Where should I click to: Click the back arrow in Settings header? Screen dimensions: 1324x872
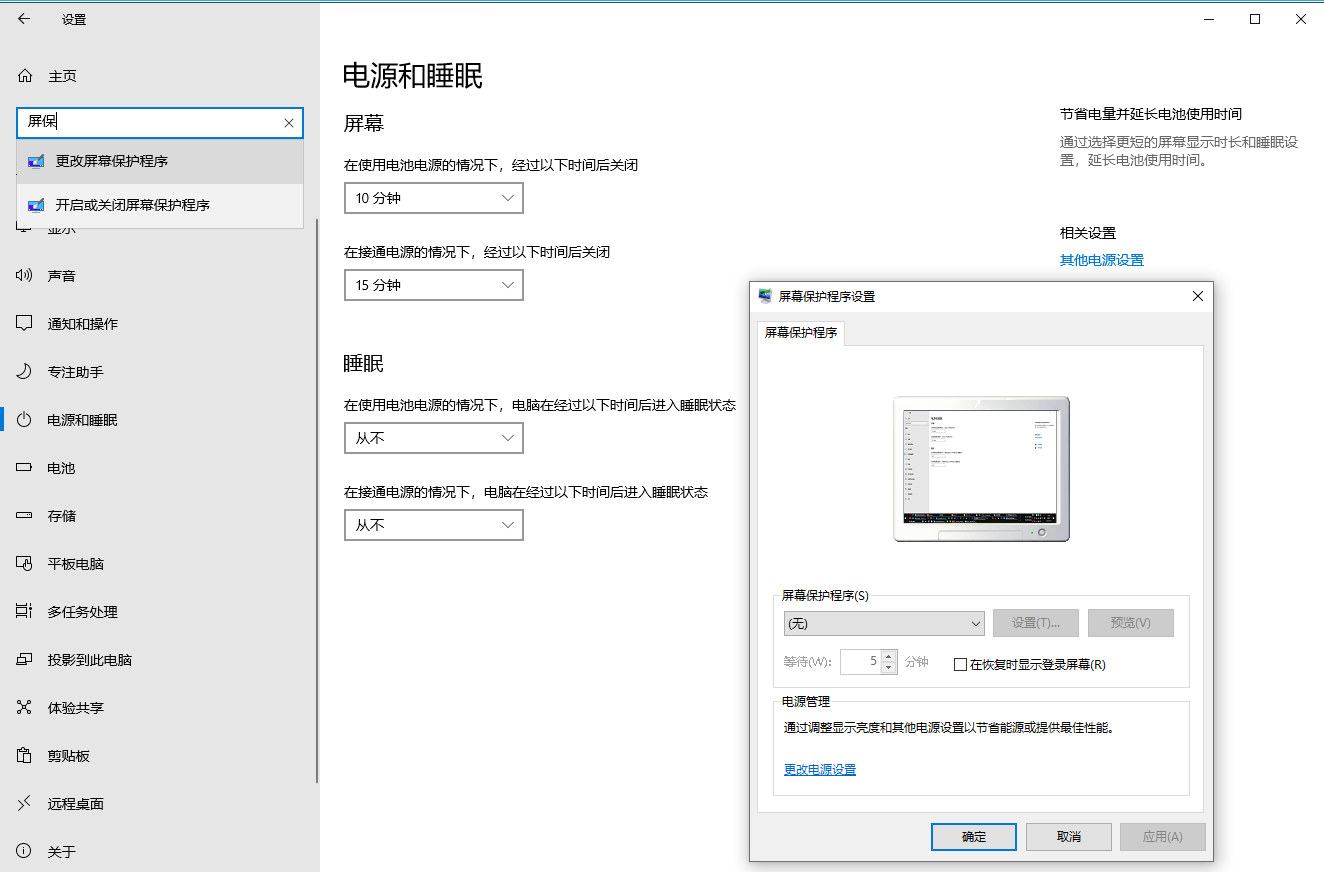(x=24, y=19)
